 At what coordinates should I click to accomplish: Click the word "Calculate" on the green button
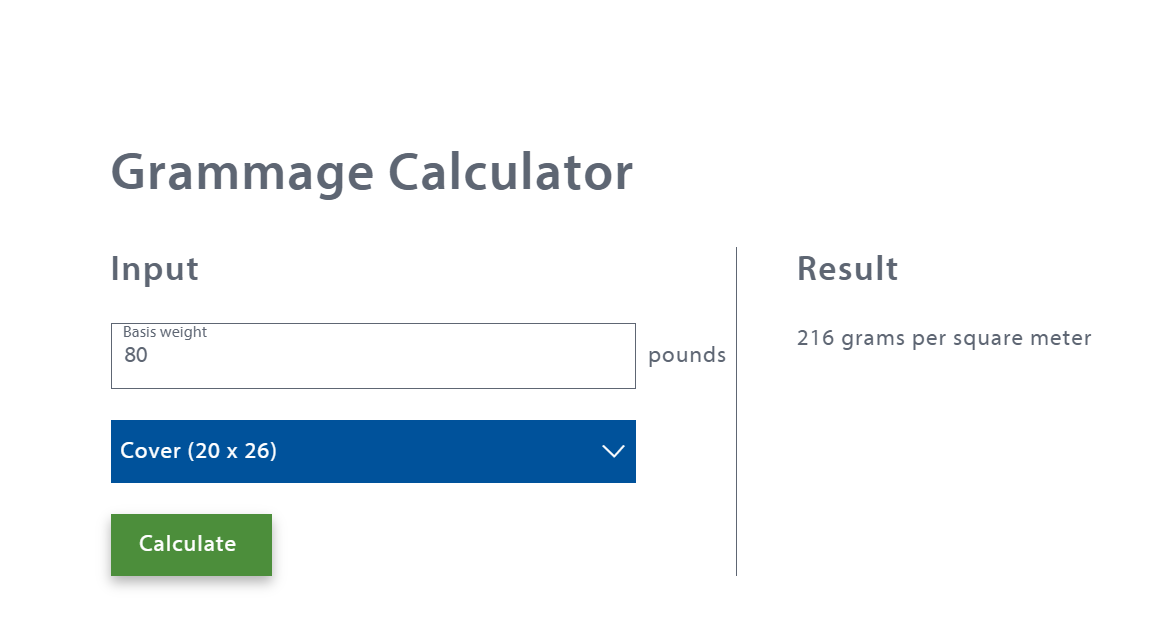(188, 544)
